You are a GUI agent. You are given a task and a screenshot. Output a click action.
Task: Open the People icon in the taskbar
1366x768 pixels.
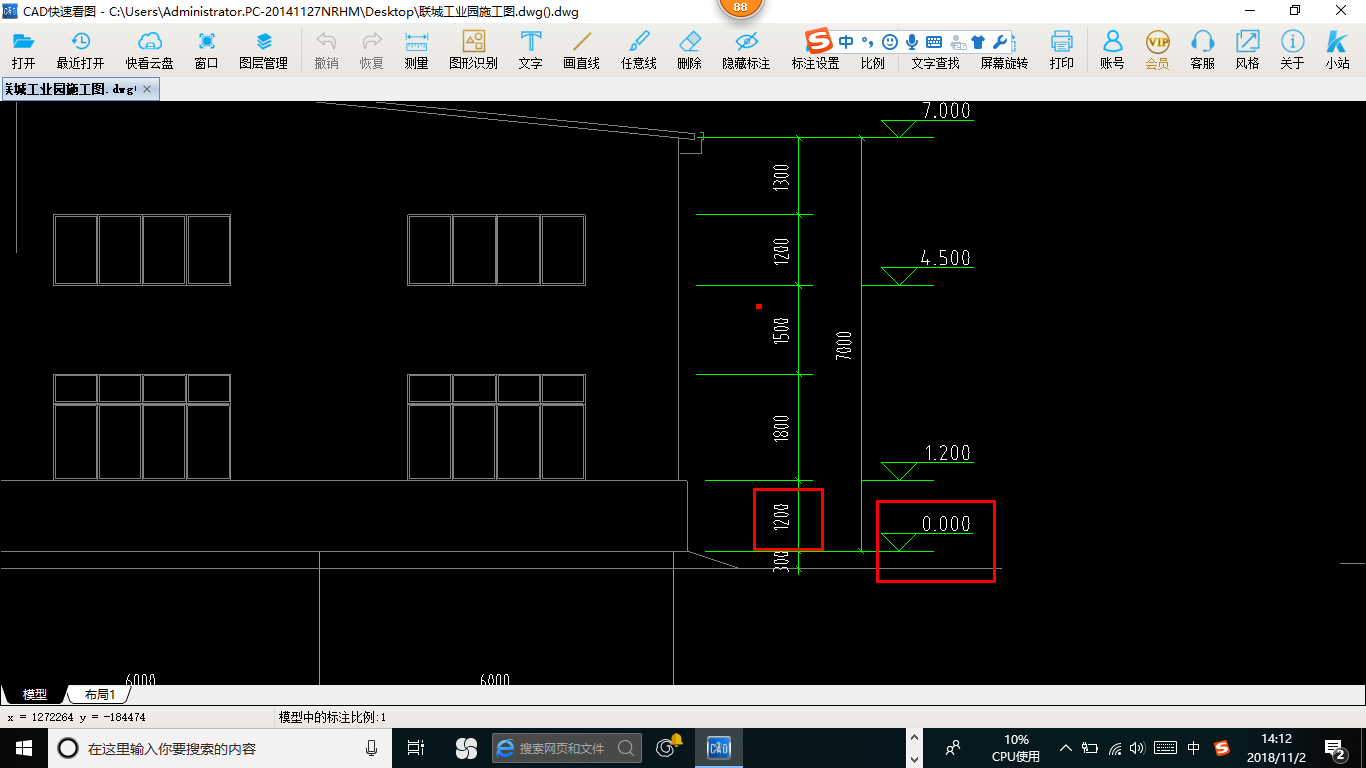point(953,747)
